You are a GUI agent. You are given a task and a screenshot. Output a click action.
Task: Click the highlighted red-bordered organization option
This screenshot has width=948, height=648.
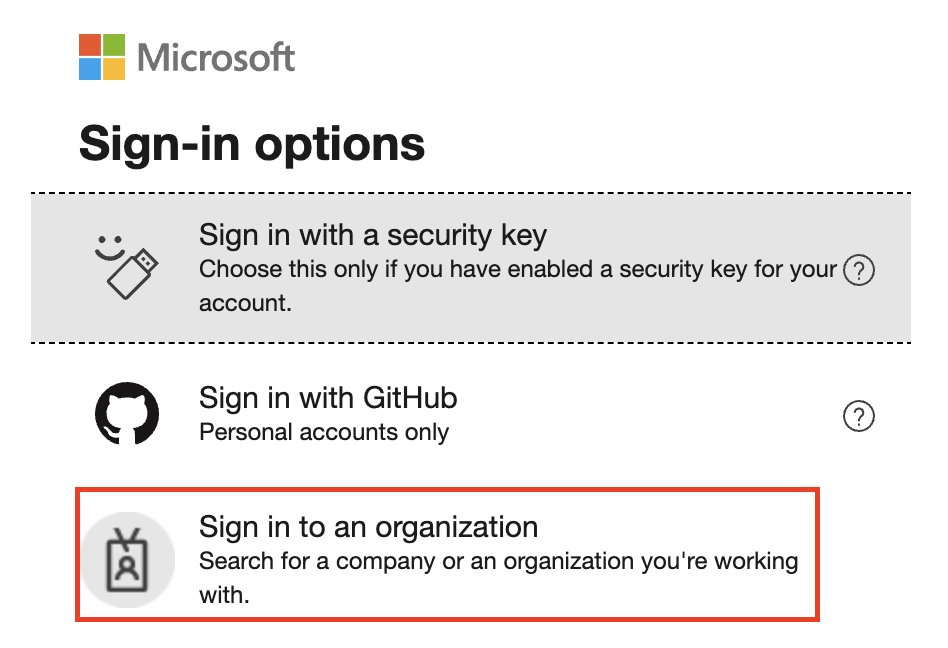click(x=447, y=555)
